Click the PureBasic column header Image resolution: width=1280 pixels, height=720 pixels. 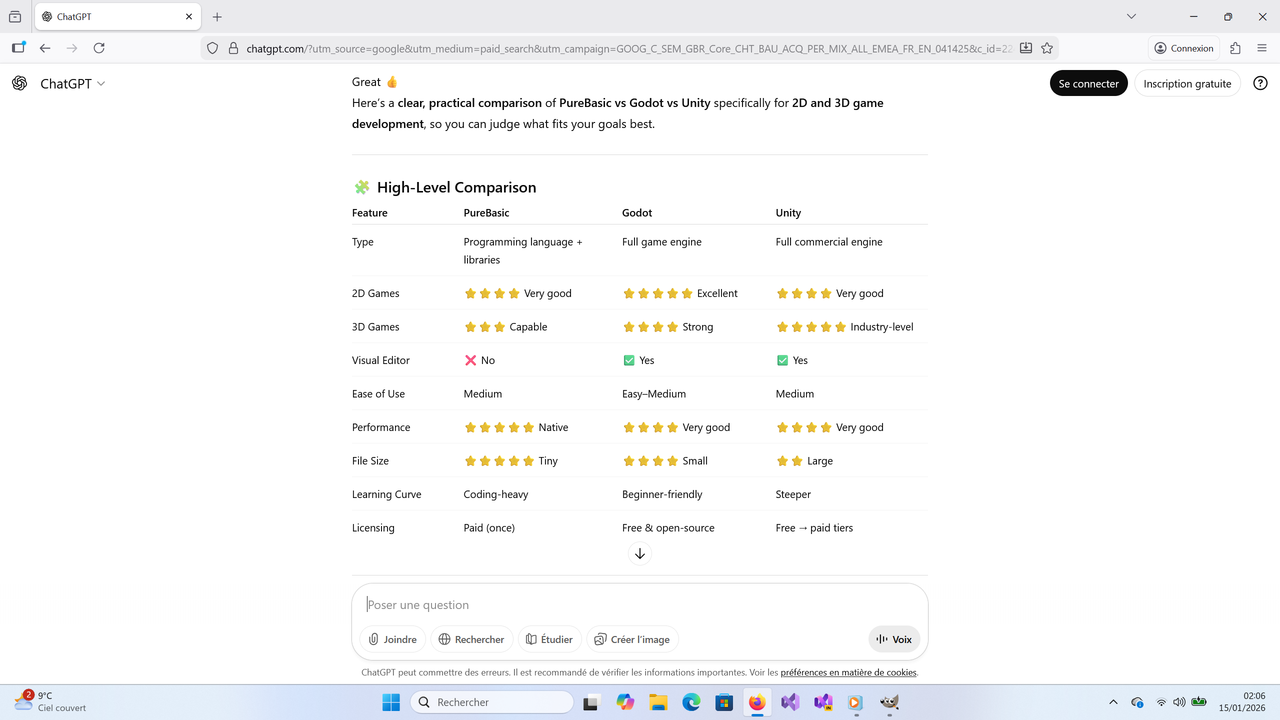486,213
